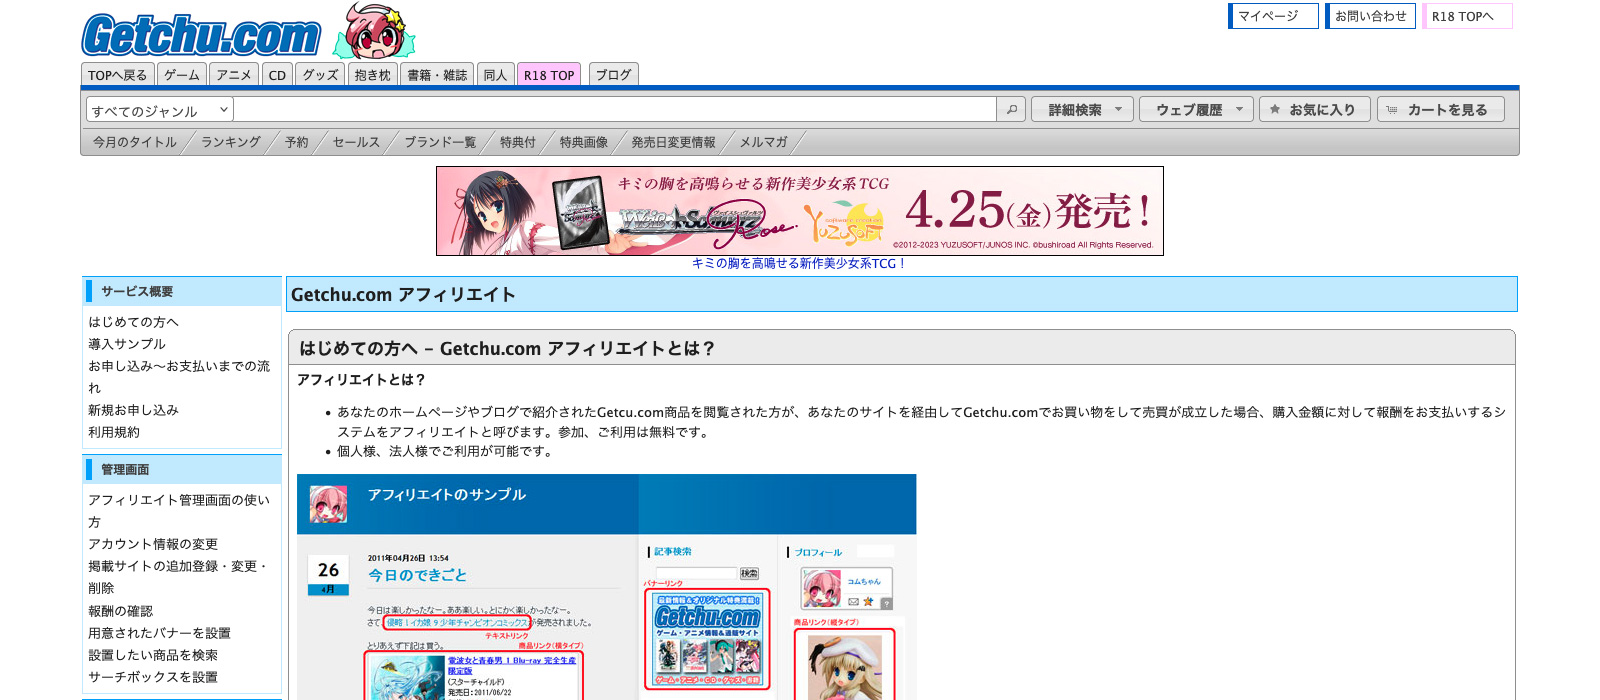Click the pink-haired mascot character icon
Screen dimensions: 1600x700
point(373,31)
